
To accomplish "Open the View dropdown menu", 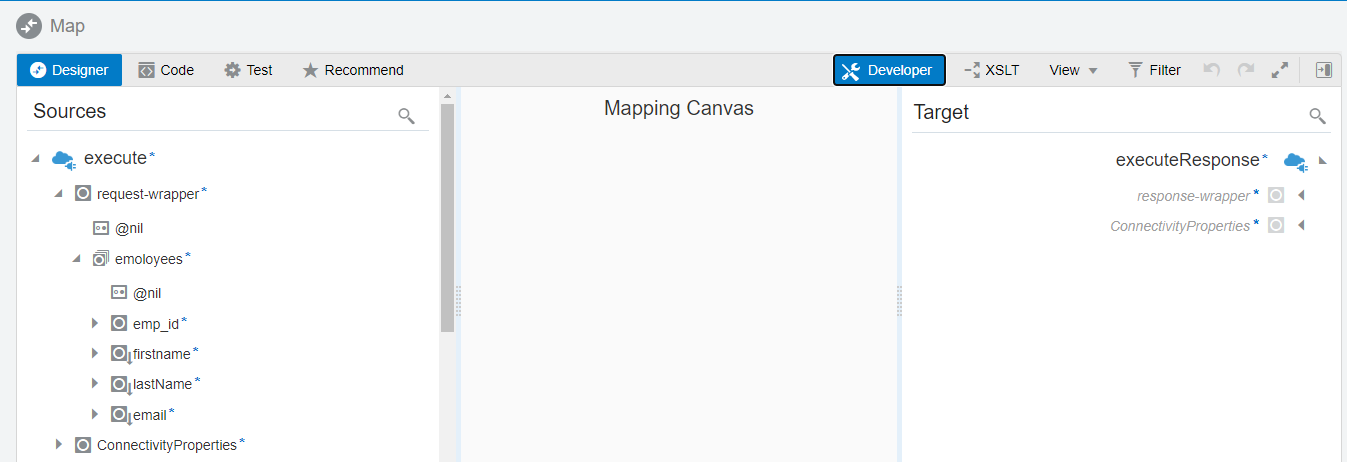I will 1073,70.
